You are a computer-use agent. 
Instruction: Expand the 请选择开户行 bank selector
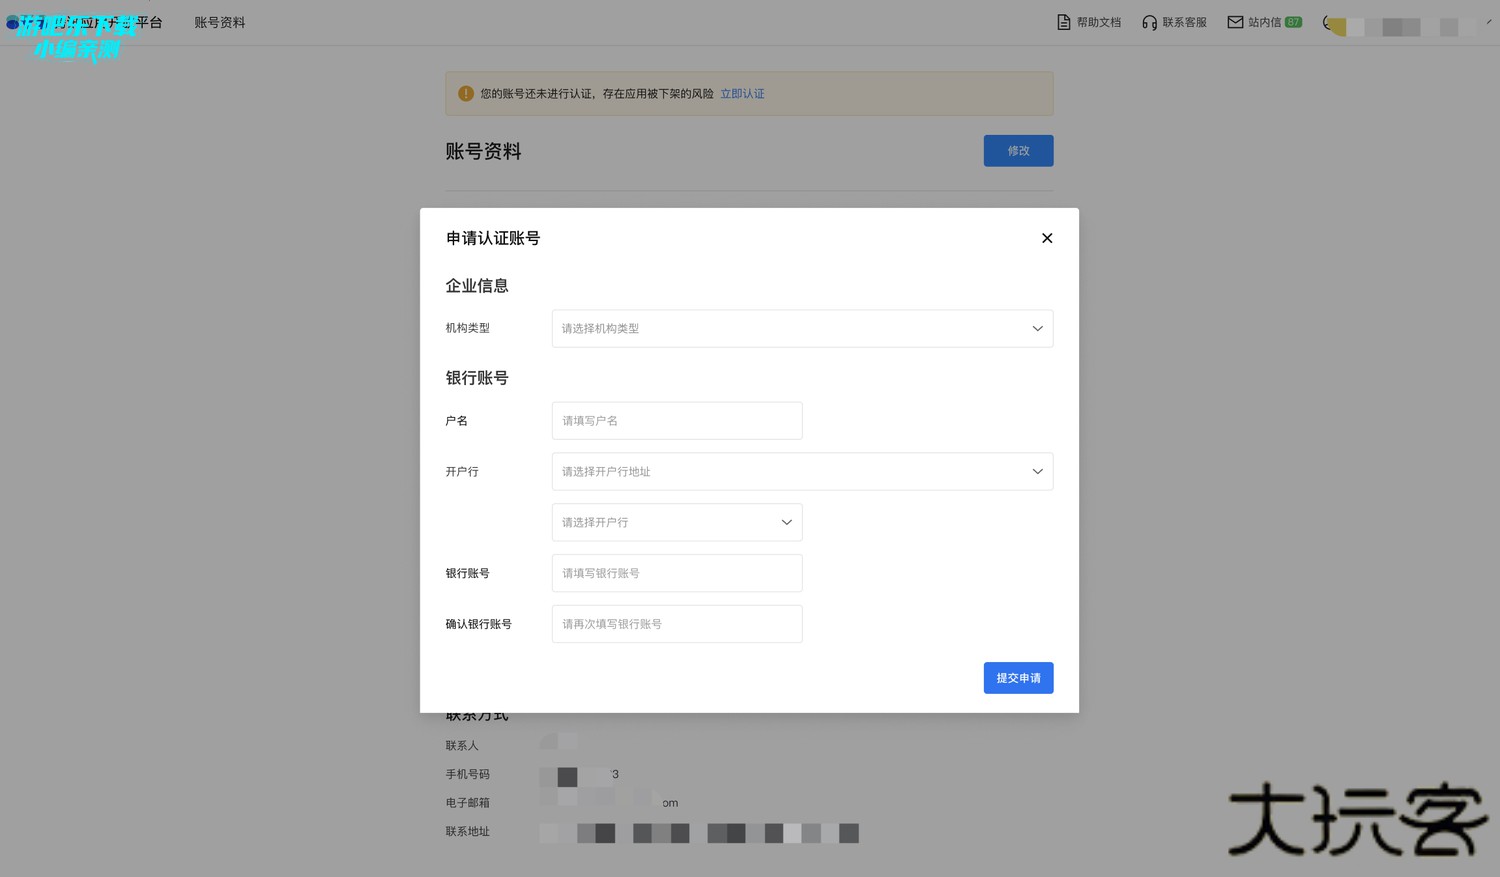(x=676, y=523)
